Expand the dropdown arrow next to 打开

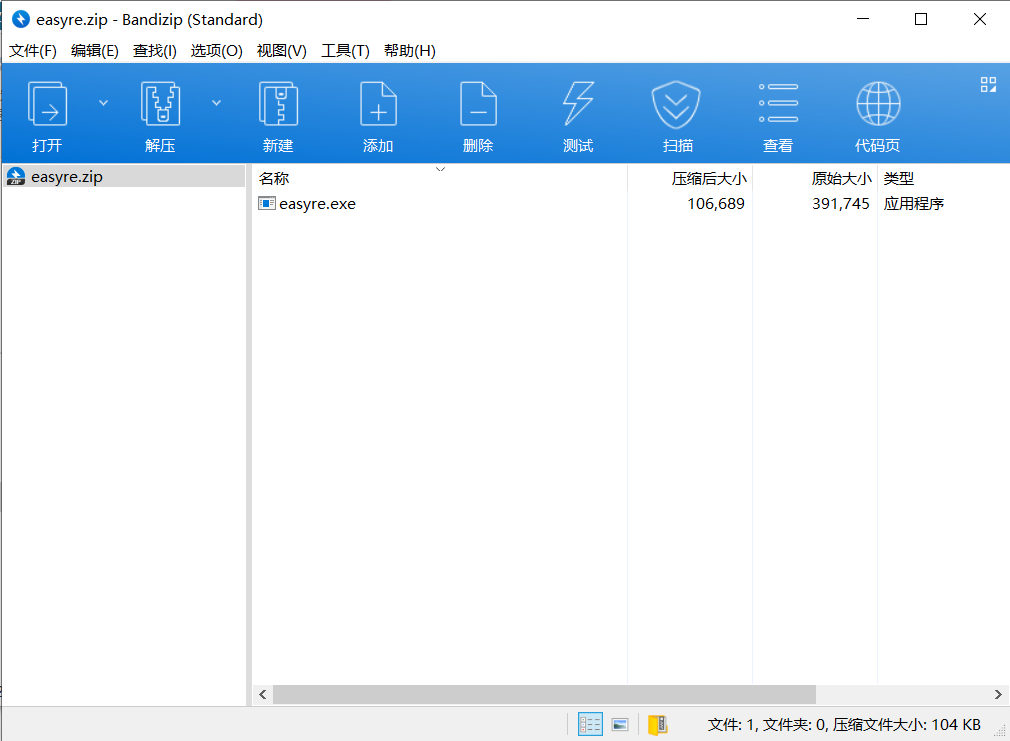click(x=103, y=103)
